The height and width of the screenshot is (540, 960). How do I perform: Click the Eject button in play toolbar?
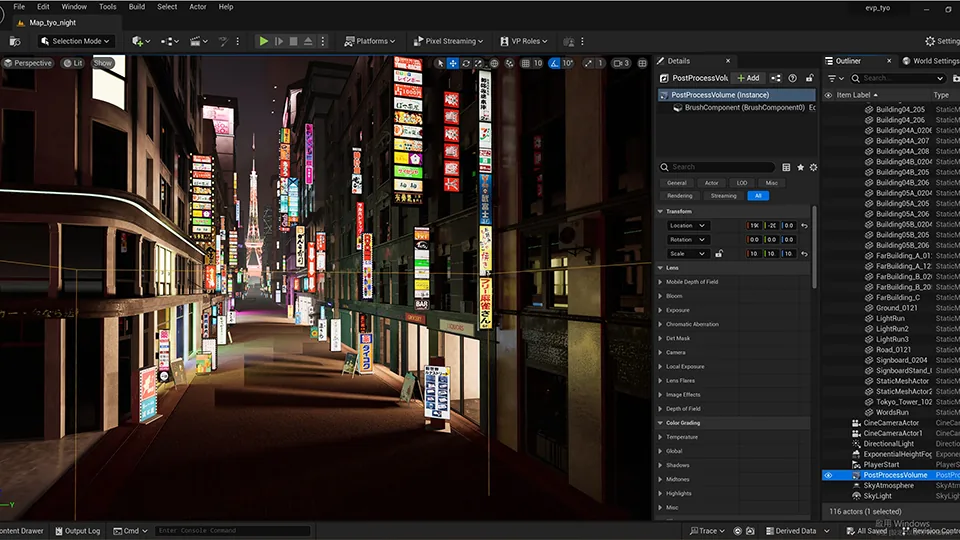pos(308,41)
